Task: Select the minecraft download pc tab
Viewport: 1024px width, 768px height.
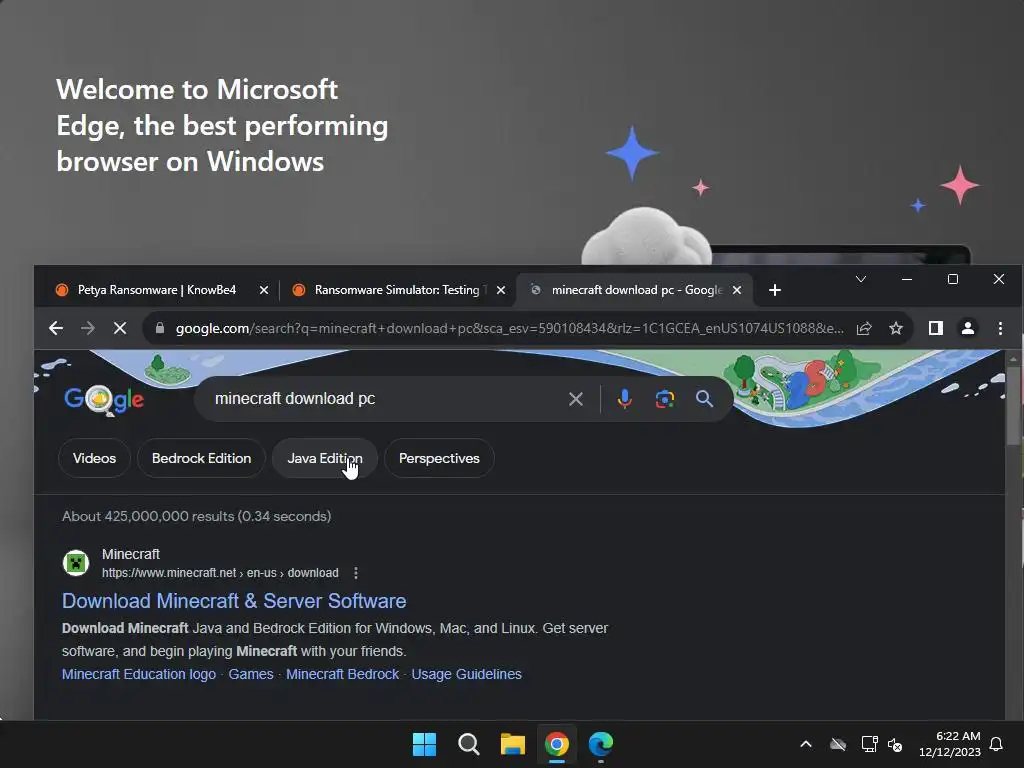Action: [x=633, y=290]
